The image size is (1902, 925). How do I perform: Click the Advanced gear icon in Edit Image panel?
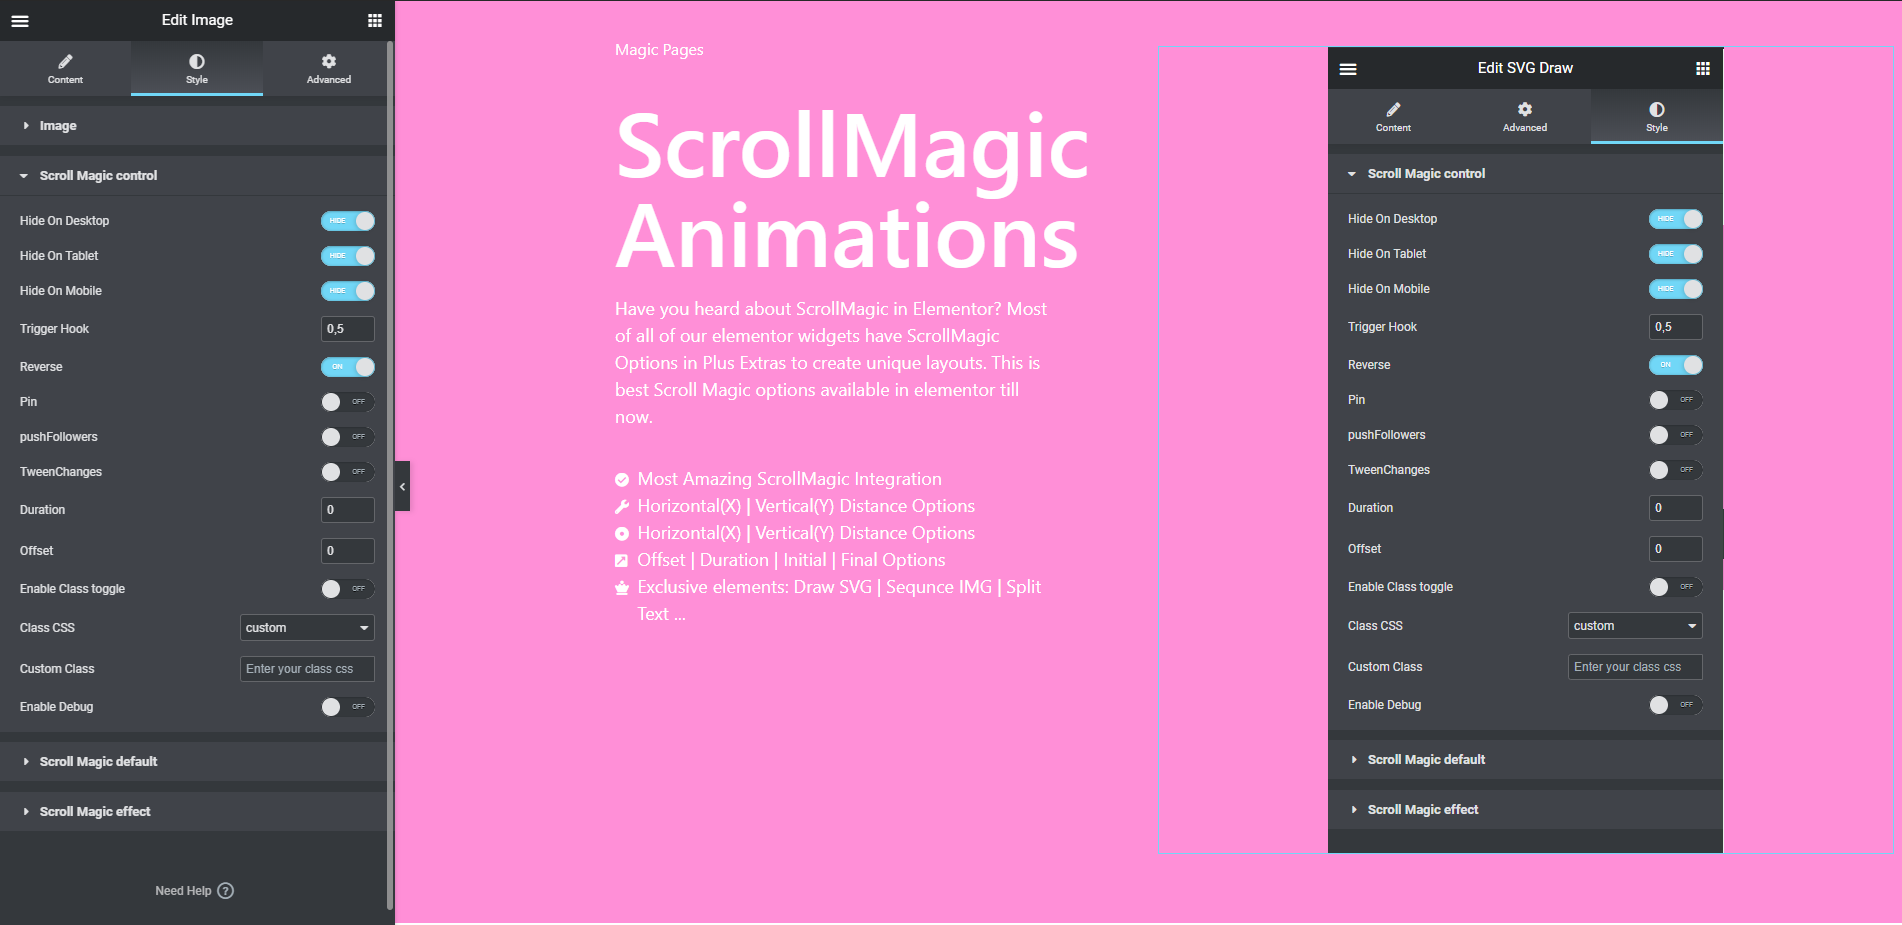tap(329, 62)
